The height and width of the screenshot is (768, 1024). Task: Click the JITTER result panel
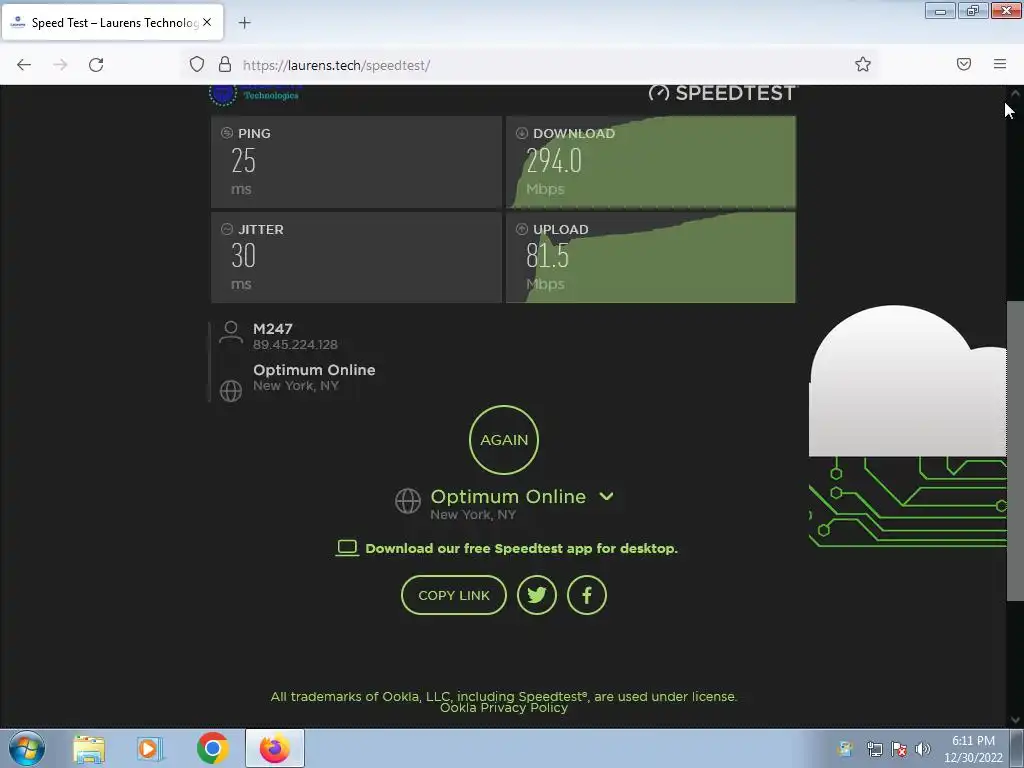coord(357,257)
